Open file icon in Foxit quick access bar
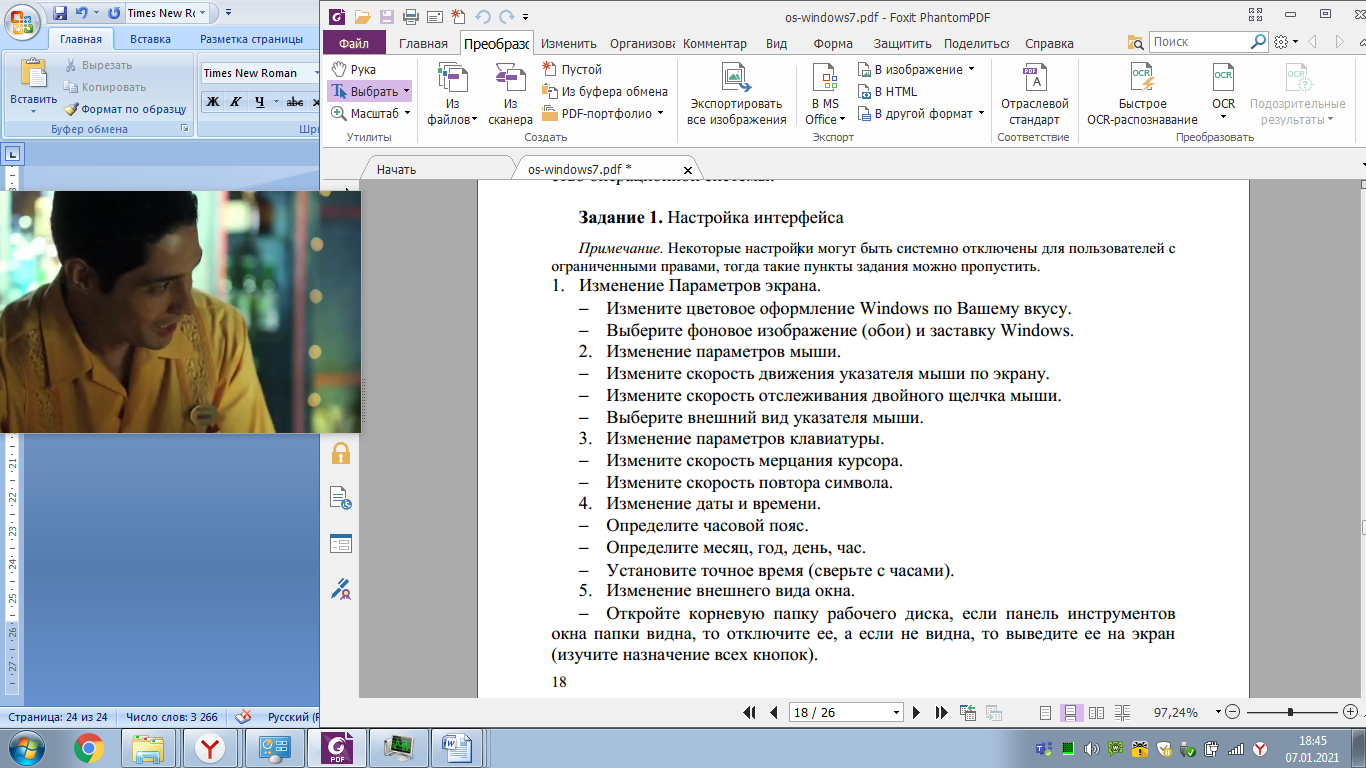The width and height of the screenshot is (1366, 768). click(x=362, y=16)
